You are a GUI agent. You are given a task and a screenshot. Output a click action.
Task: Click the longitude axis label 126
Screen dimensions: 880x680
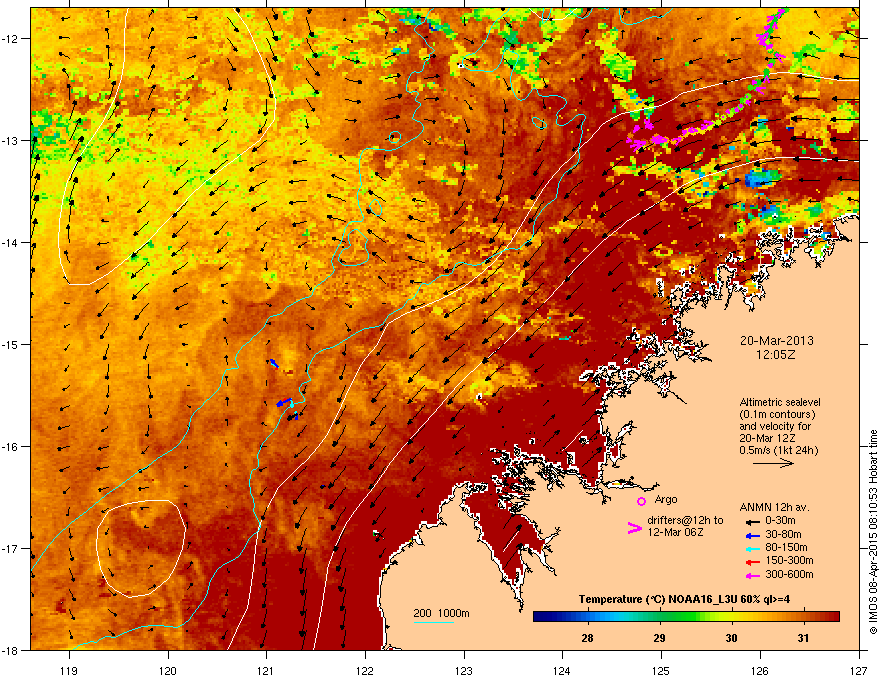tap(760, 670)
